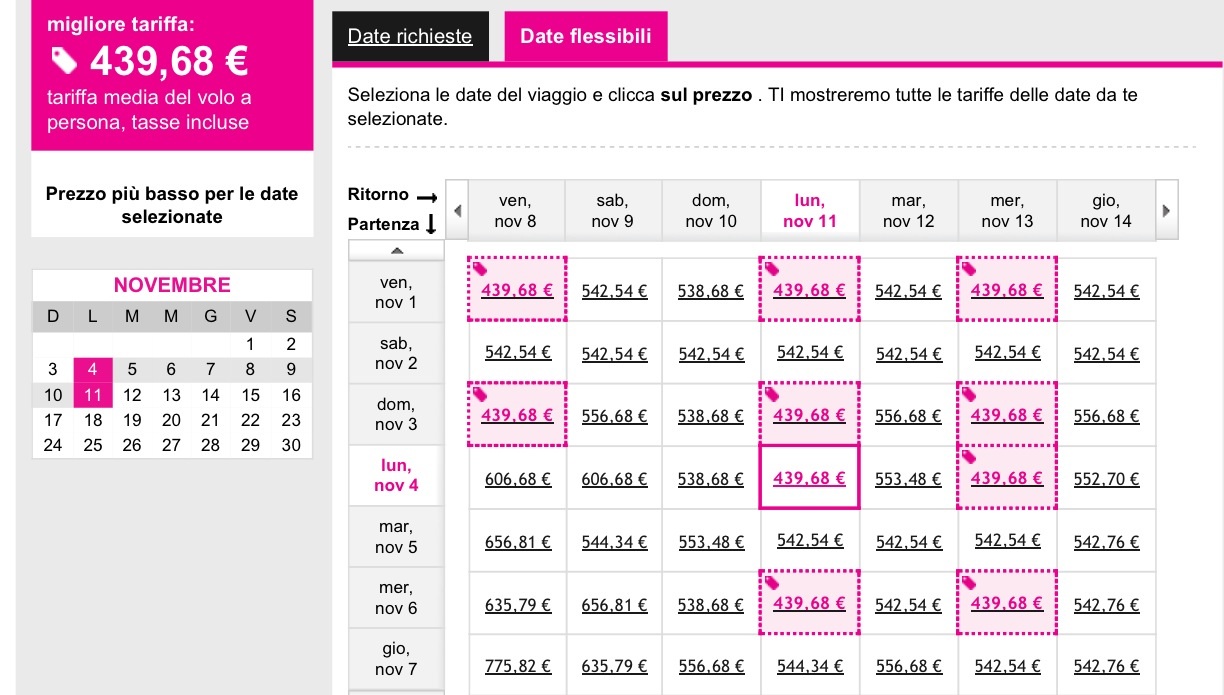Click November 11 in the calendar
Image resolution: width=1224 pixels, height=695 pixels.
coord(92,394)
